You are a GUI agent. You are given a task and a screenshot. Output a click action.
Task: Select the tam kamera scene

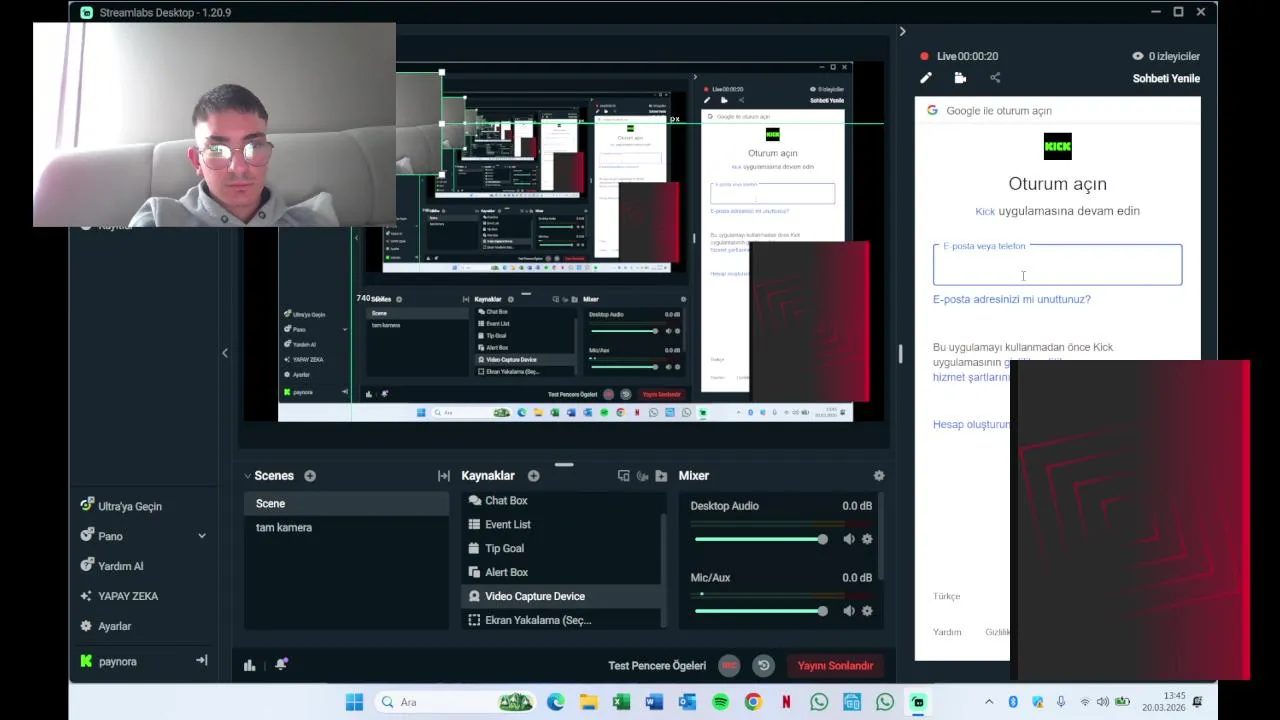pyautogui.click(x=346, y=527)
